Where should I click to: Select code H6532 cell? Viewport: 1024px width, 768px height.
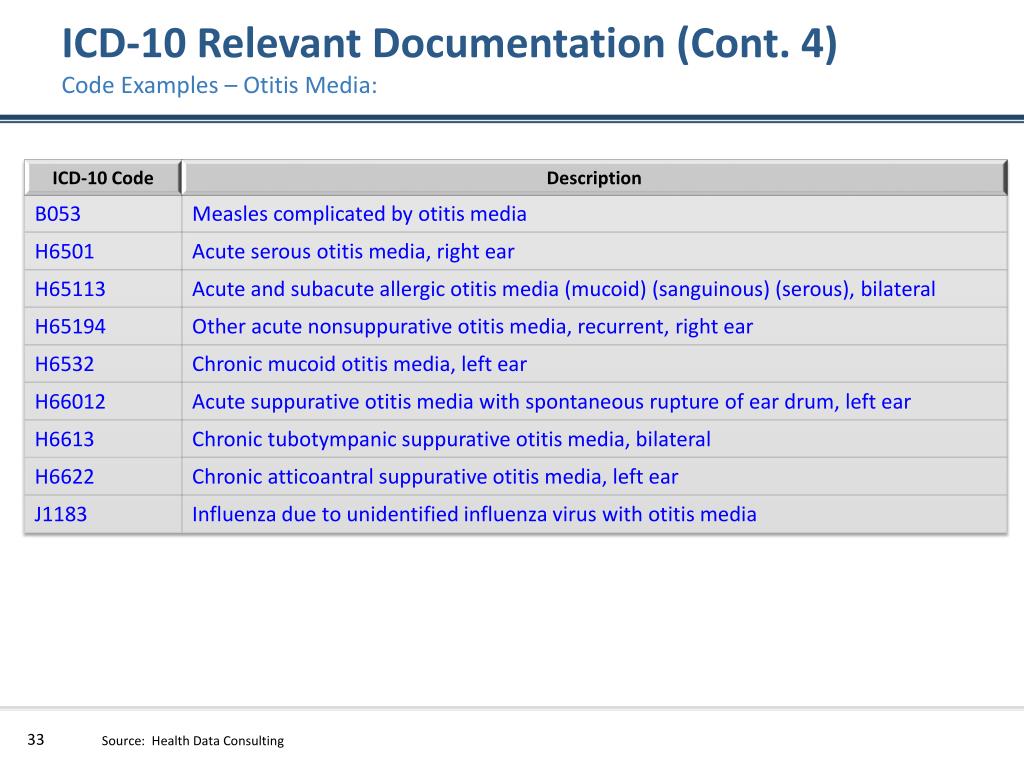tap(103, 364)
